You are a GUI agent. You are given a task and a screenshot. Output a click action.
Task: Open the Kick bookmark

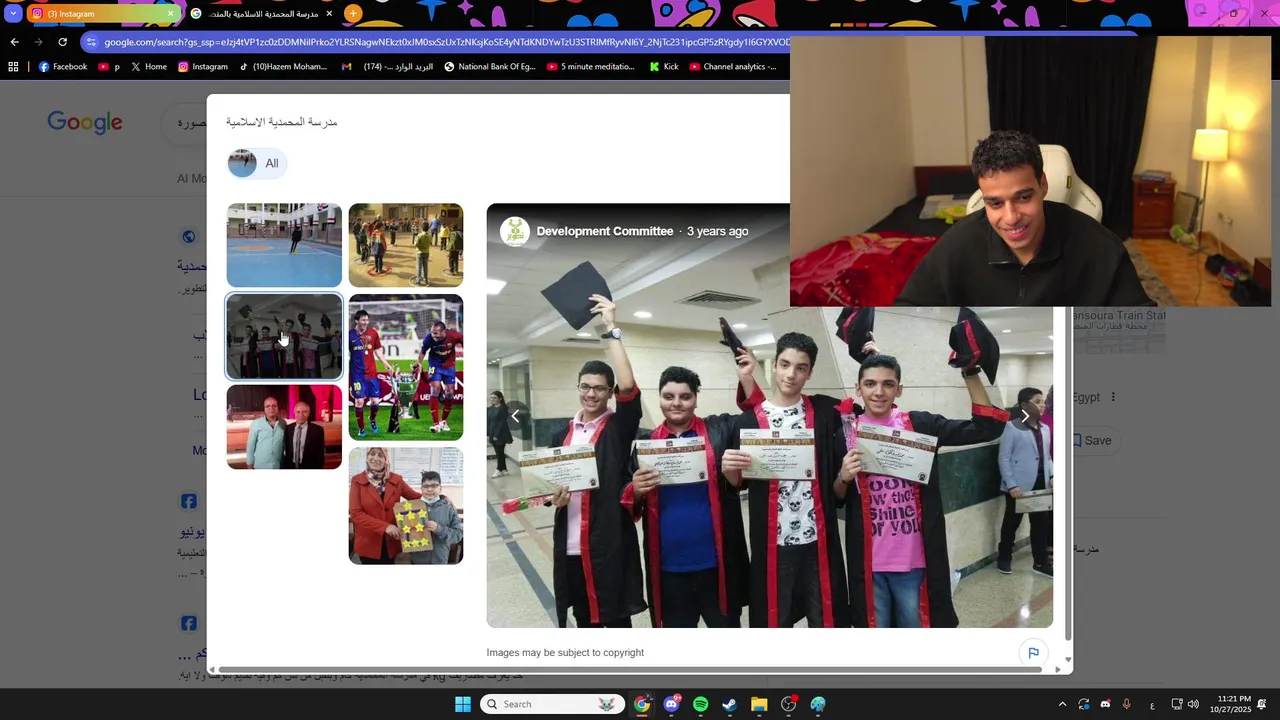(x=664, y=67)
